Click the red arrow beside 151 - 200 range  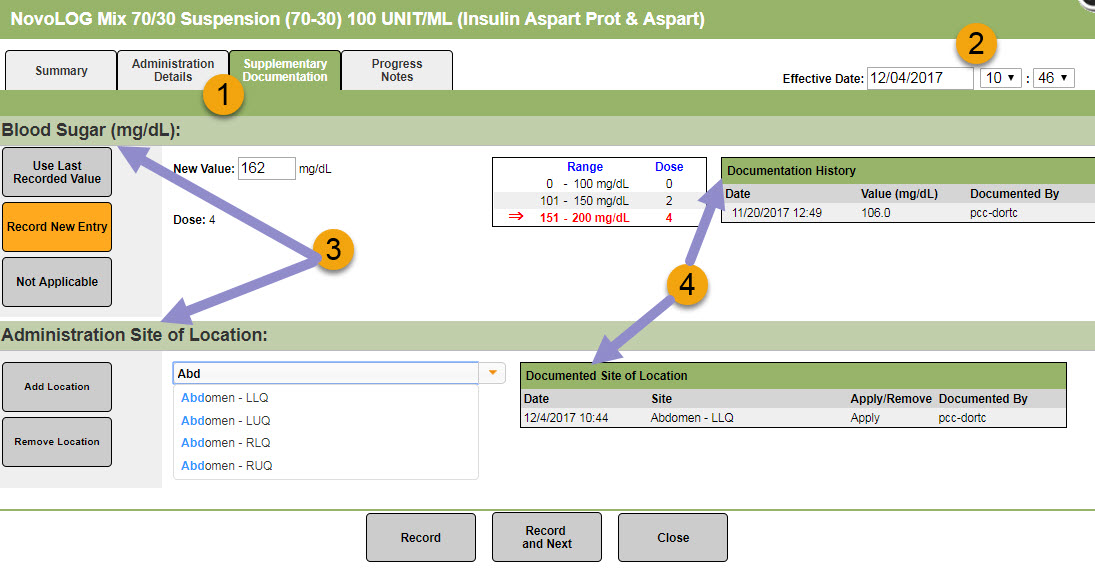click(516, 217)
